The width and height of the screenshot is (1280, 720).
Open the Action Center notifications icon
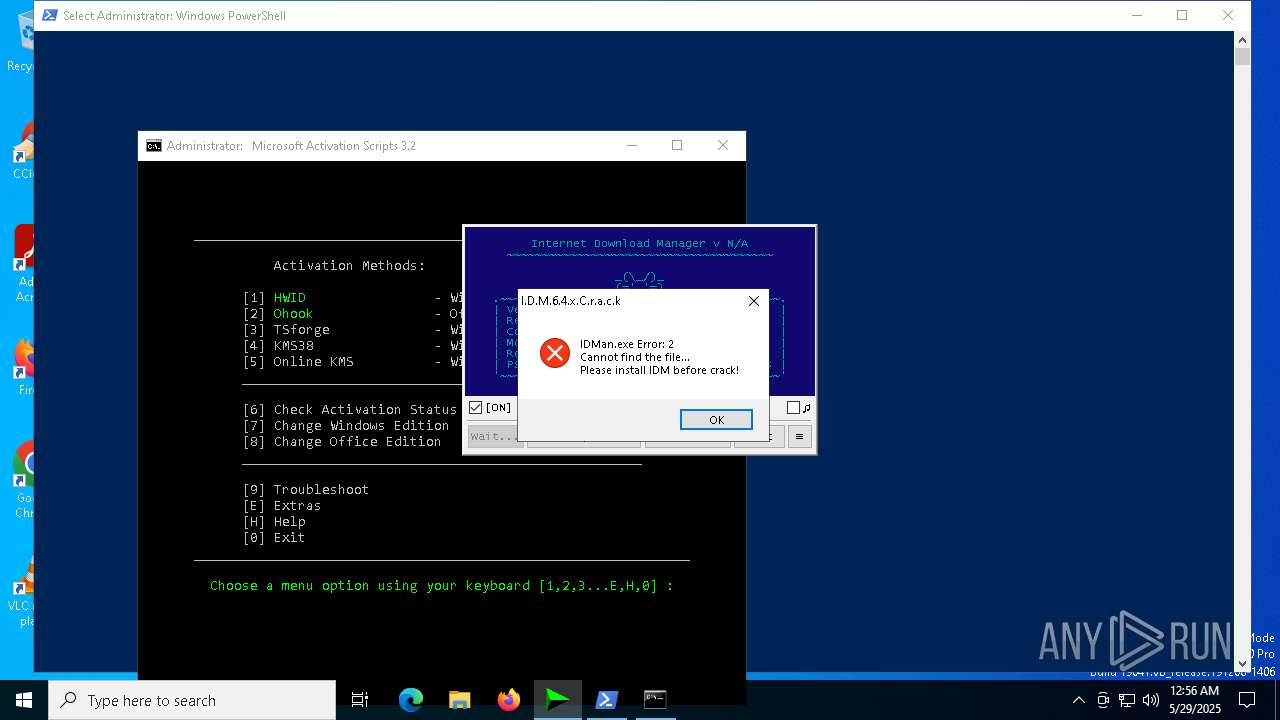(x=1247, y=700)
